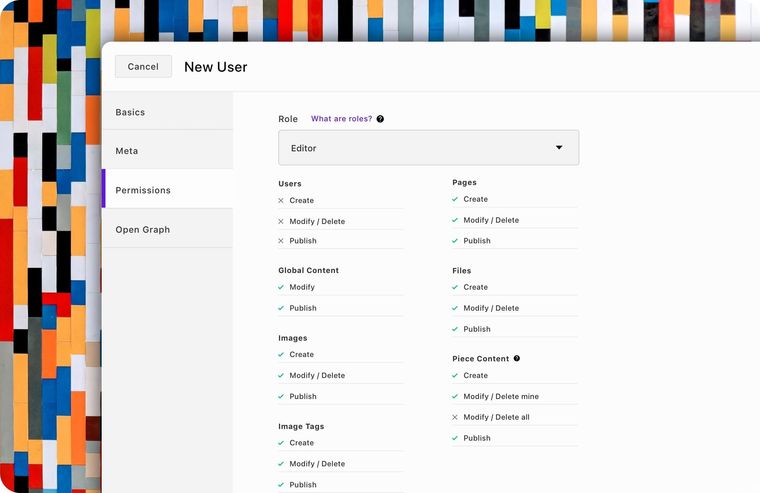Click the 'Create' text under Users

pos(301,200)
